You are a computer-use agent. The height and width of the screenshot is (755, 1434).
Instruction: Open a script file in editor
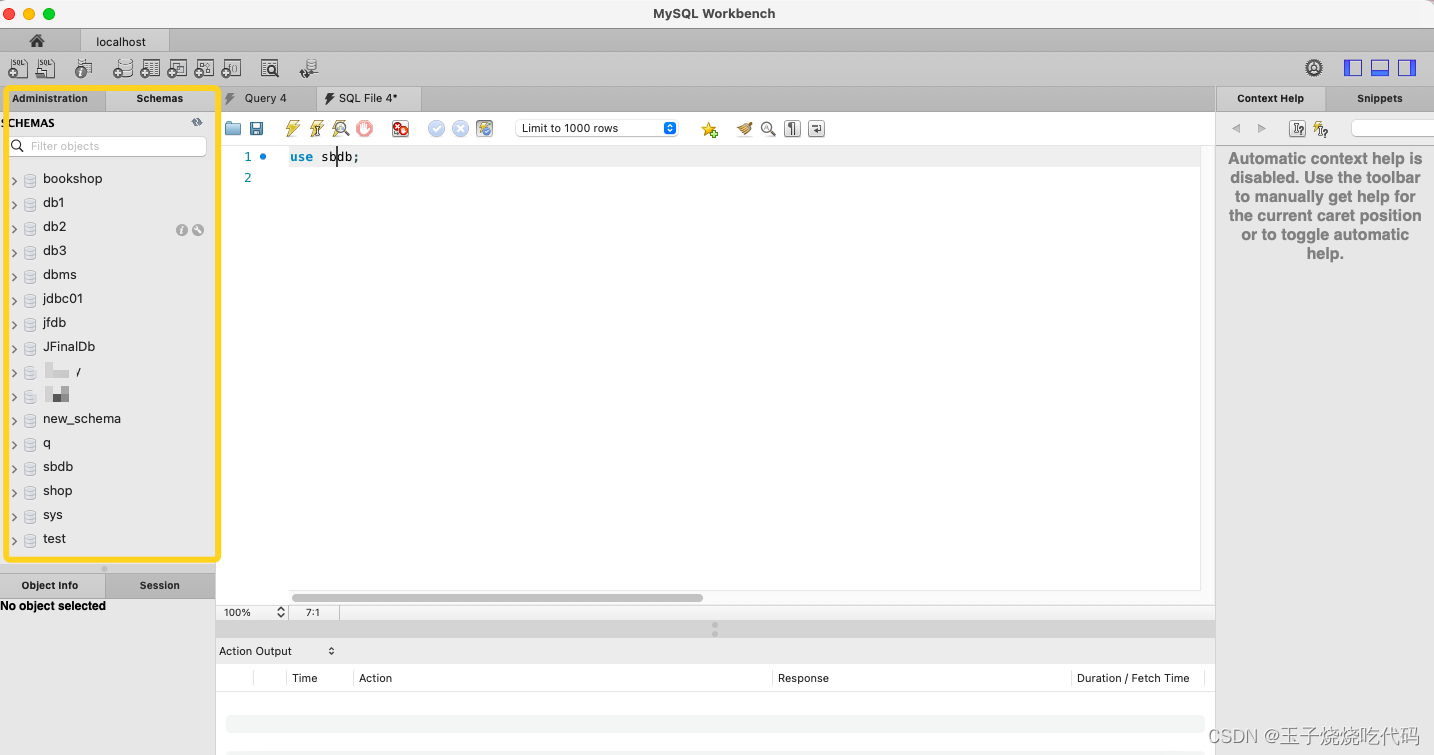[x=233, y=128]
